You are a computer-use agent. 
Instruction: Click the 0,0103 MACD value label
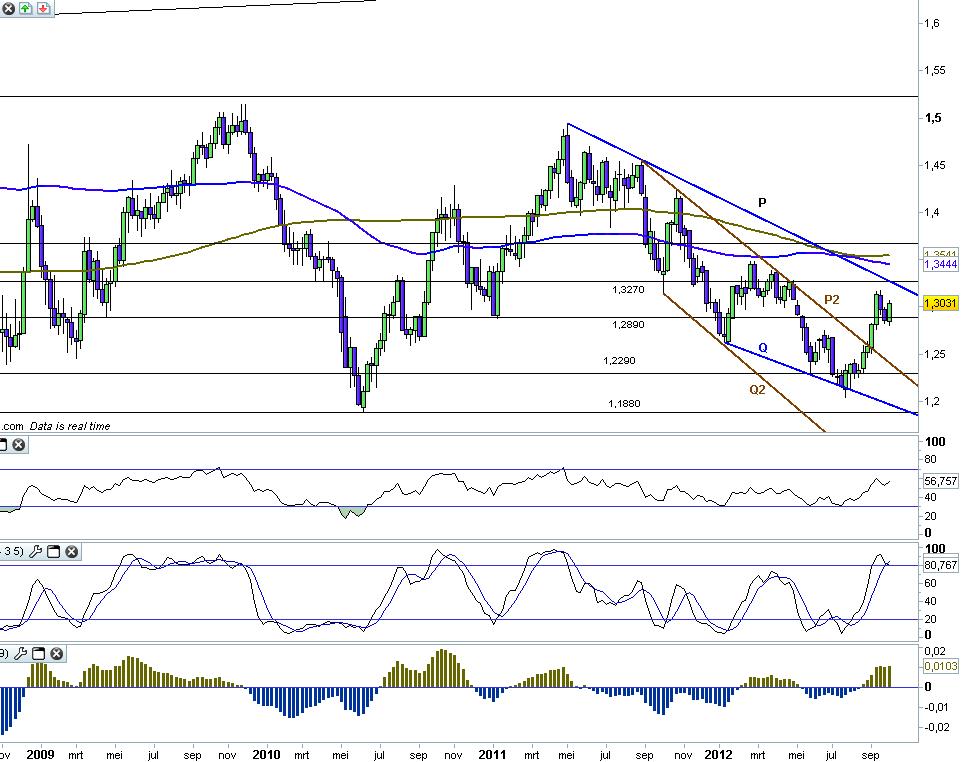click(940, 666)
